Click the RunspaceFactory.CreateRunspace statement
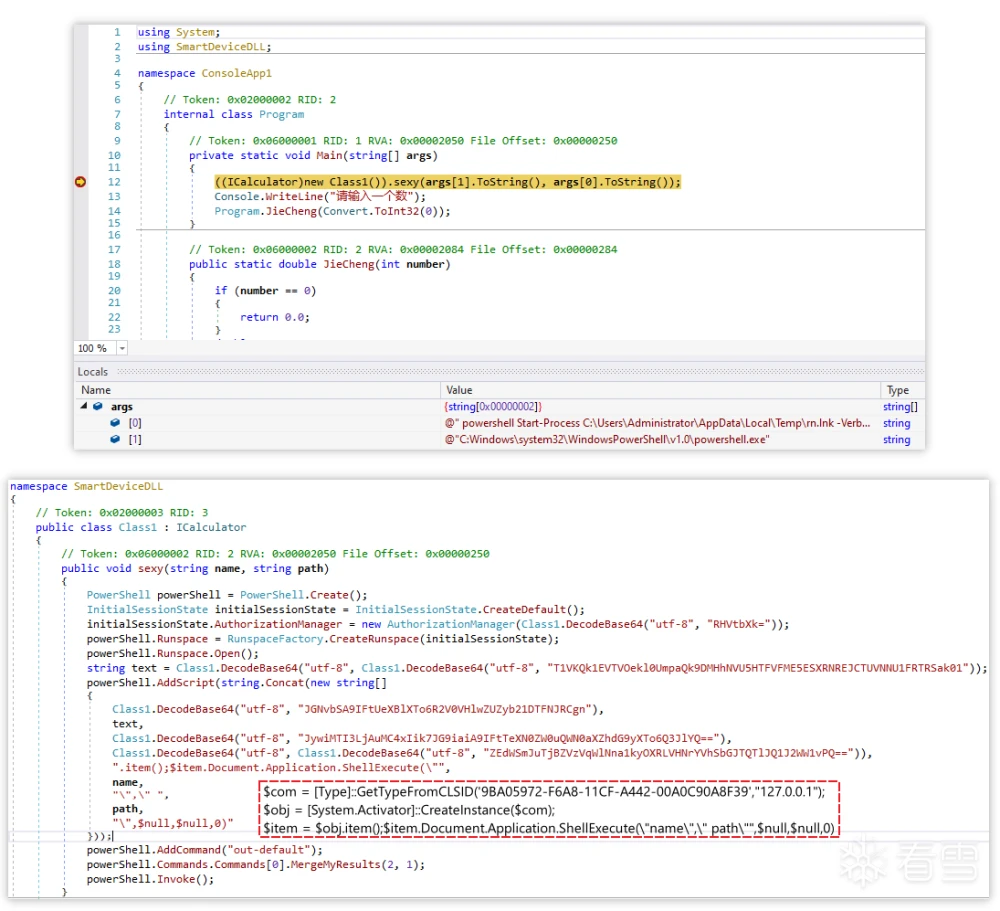This screenshot has height=911, width=1000. pyautogui.click(x=323, y=639)
